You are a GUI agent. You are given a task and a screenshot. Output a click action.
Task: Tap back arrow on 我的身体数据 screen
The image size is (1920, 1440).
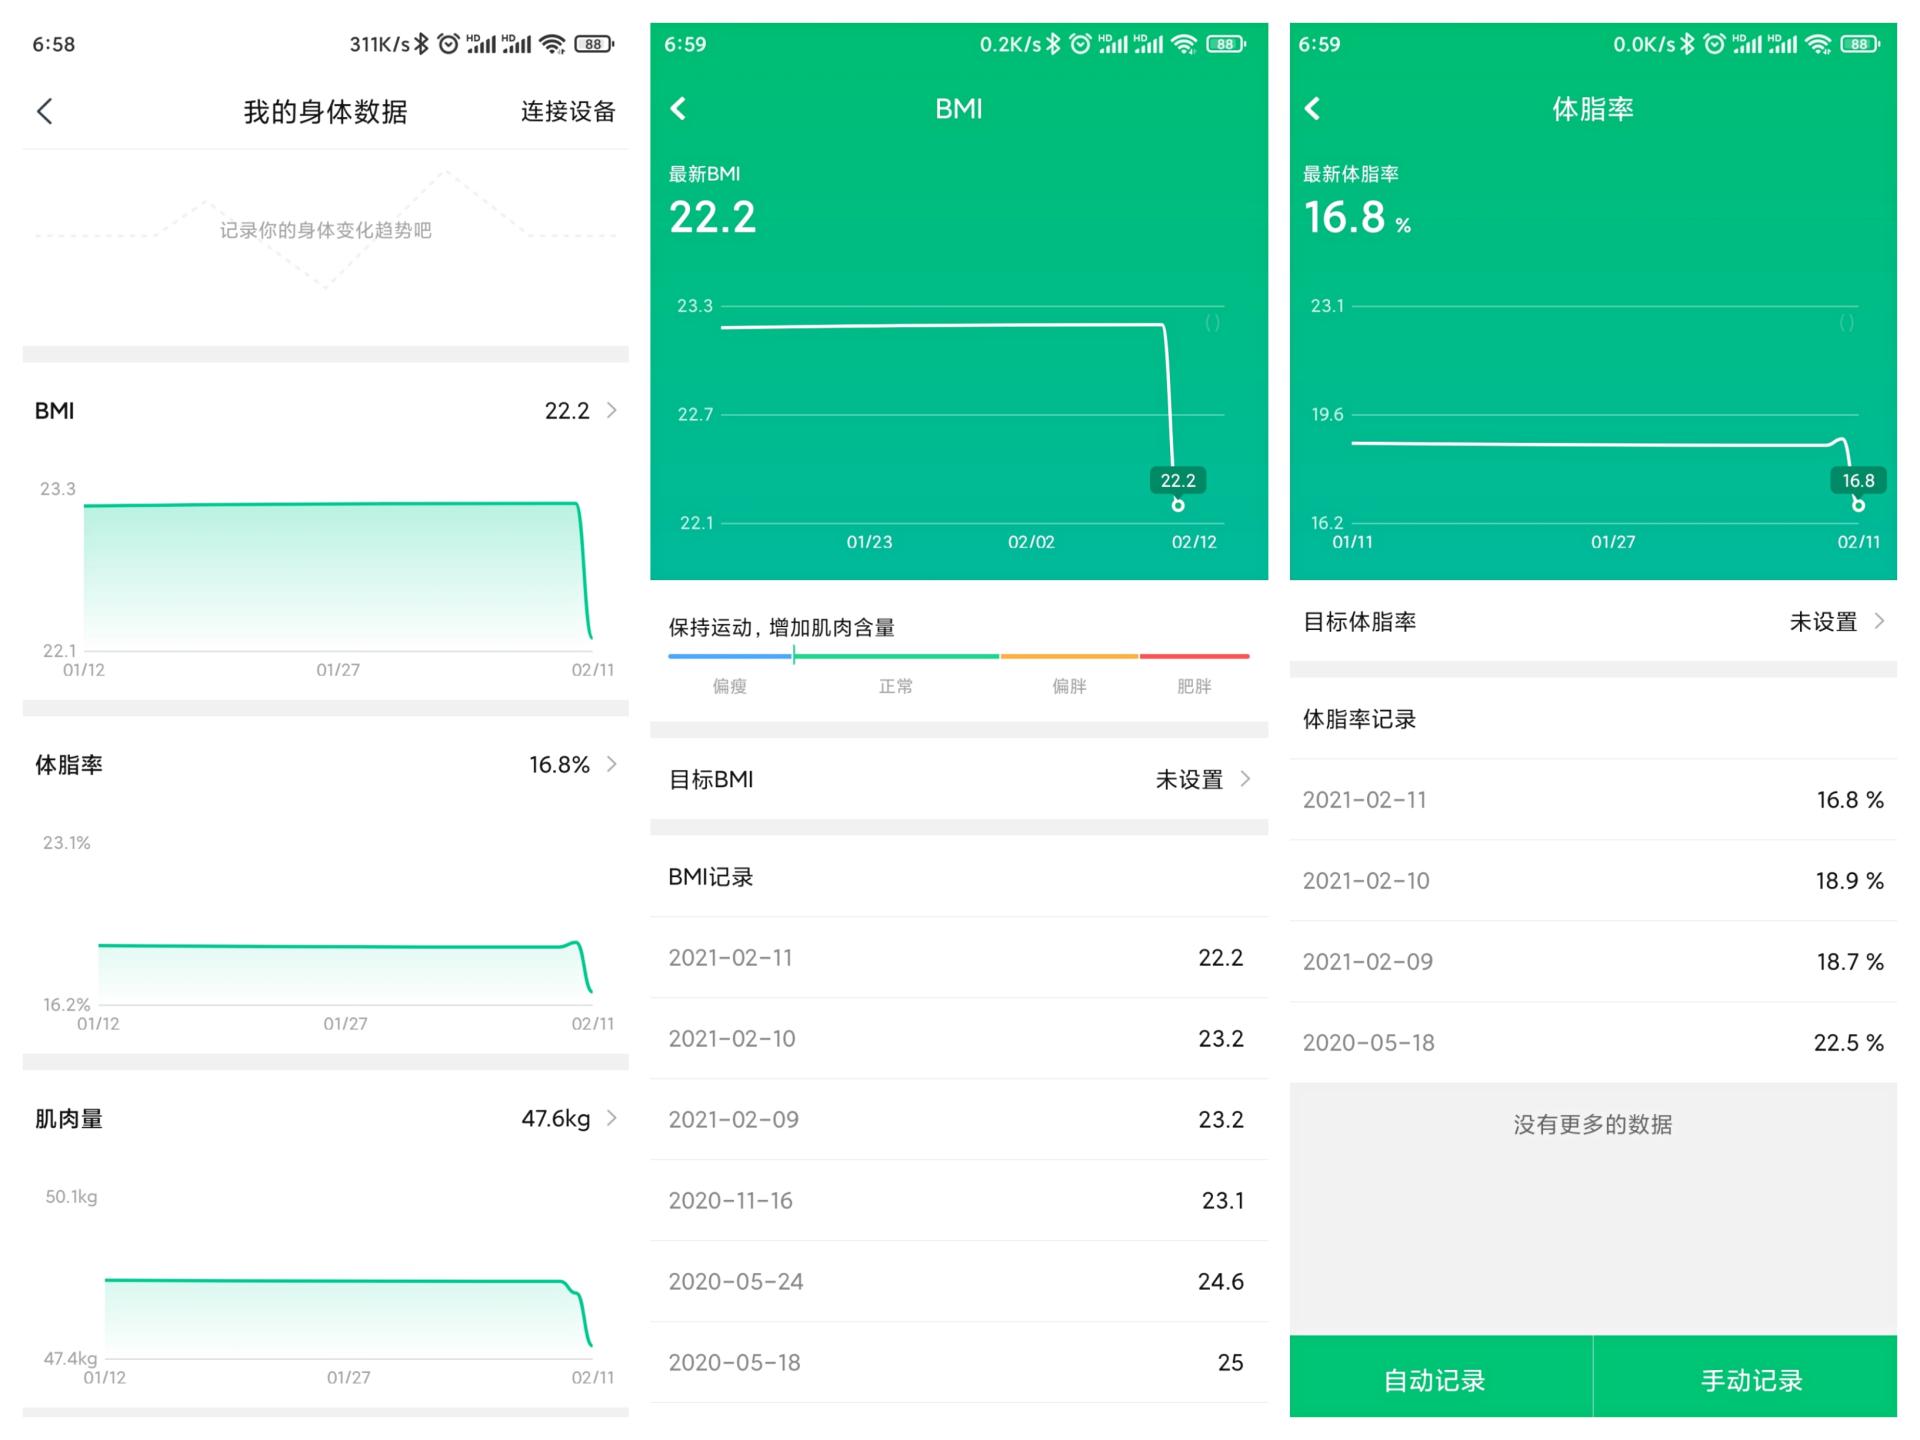[x=45, y=111]
